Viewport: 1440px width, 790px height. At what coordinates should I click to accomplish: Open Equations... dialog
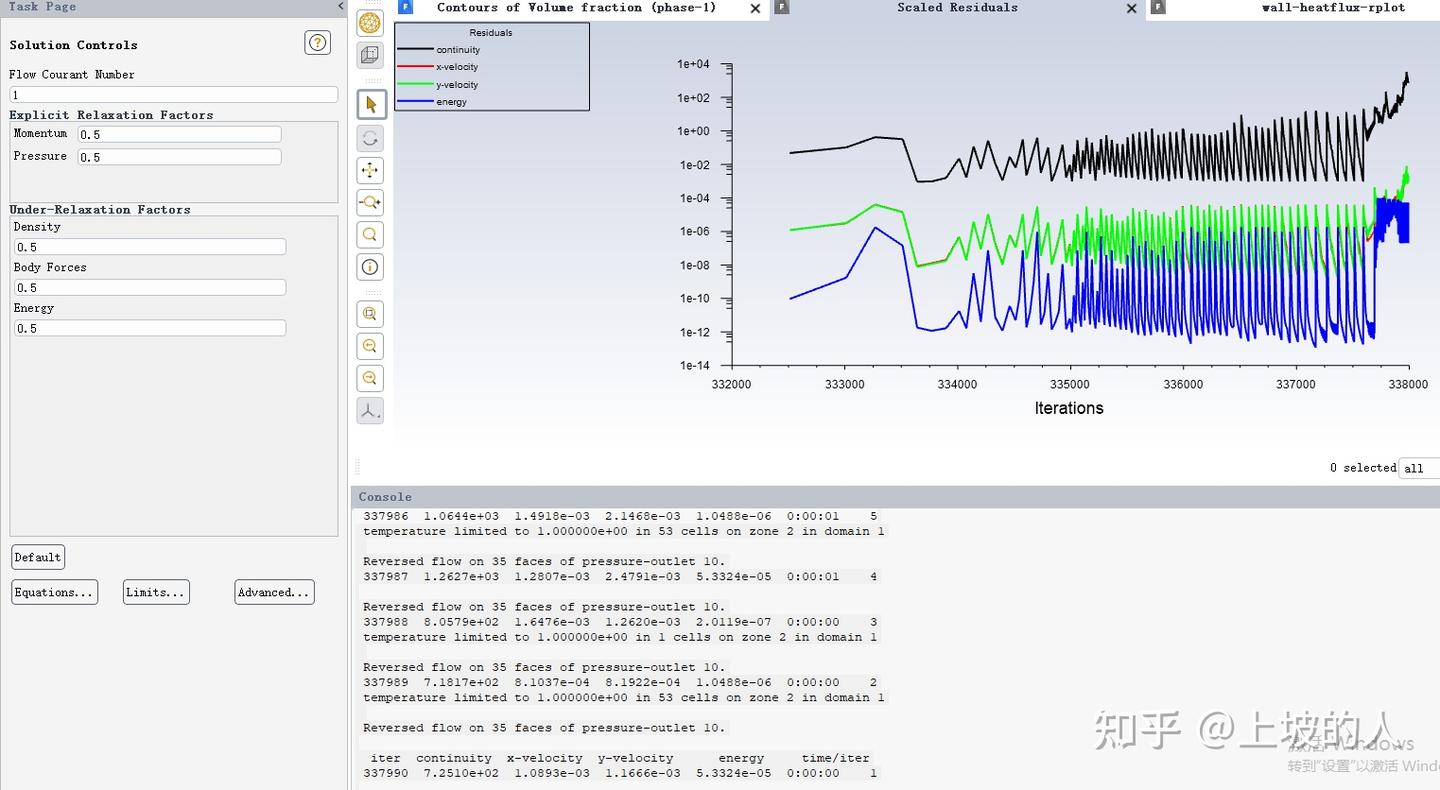click(x=54, y=592)
